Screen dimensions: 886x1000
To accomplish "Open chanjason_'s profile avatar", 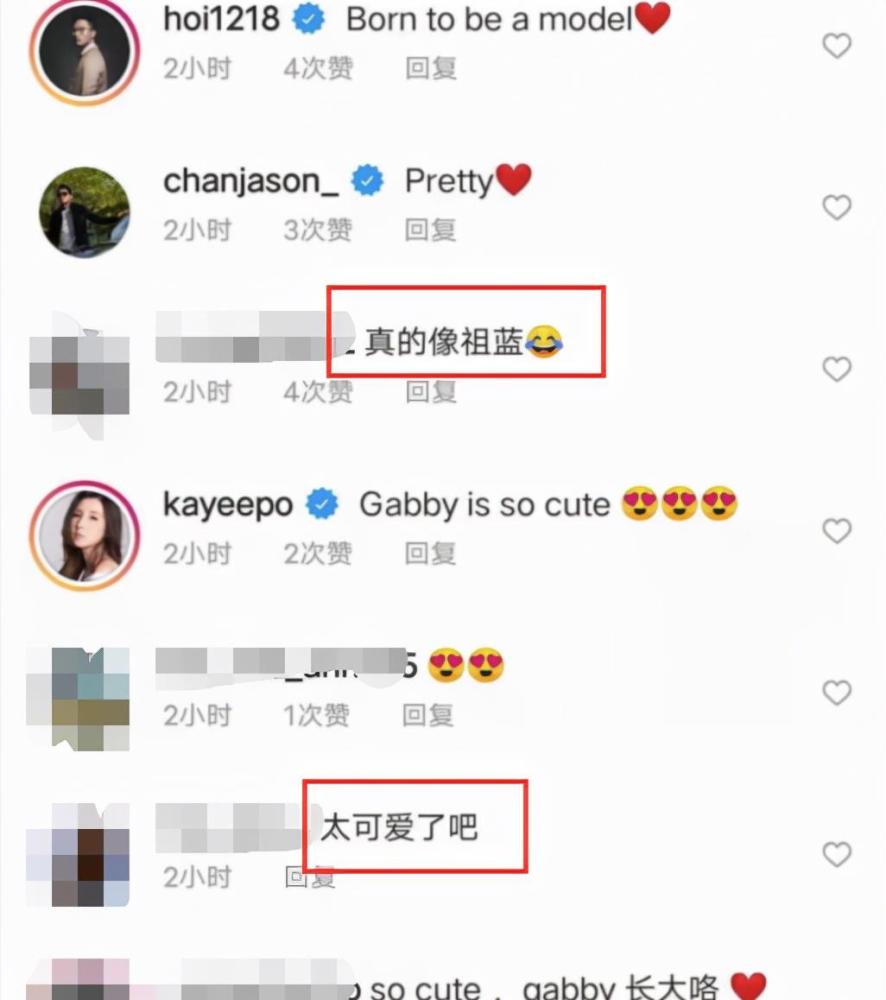I will tap(84, 212).
